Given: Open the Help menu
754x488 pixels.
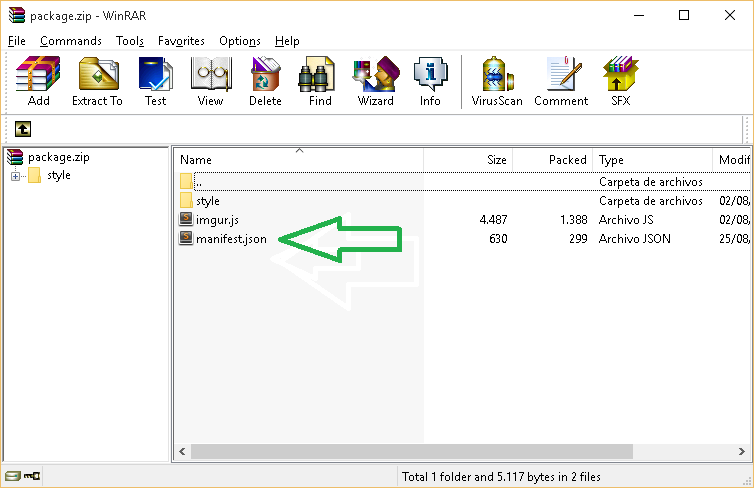Looking at the screenshot, I should [287, 41].
